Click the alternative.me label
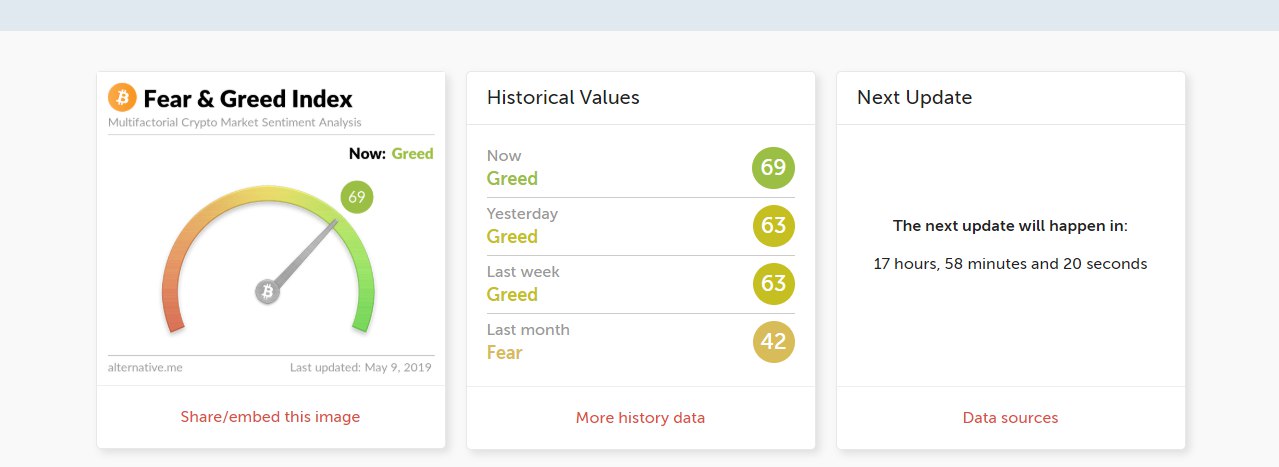This screenshot has height=467, width=1279. tap(145, 367)
